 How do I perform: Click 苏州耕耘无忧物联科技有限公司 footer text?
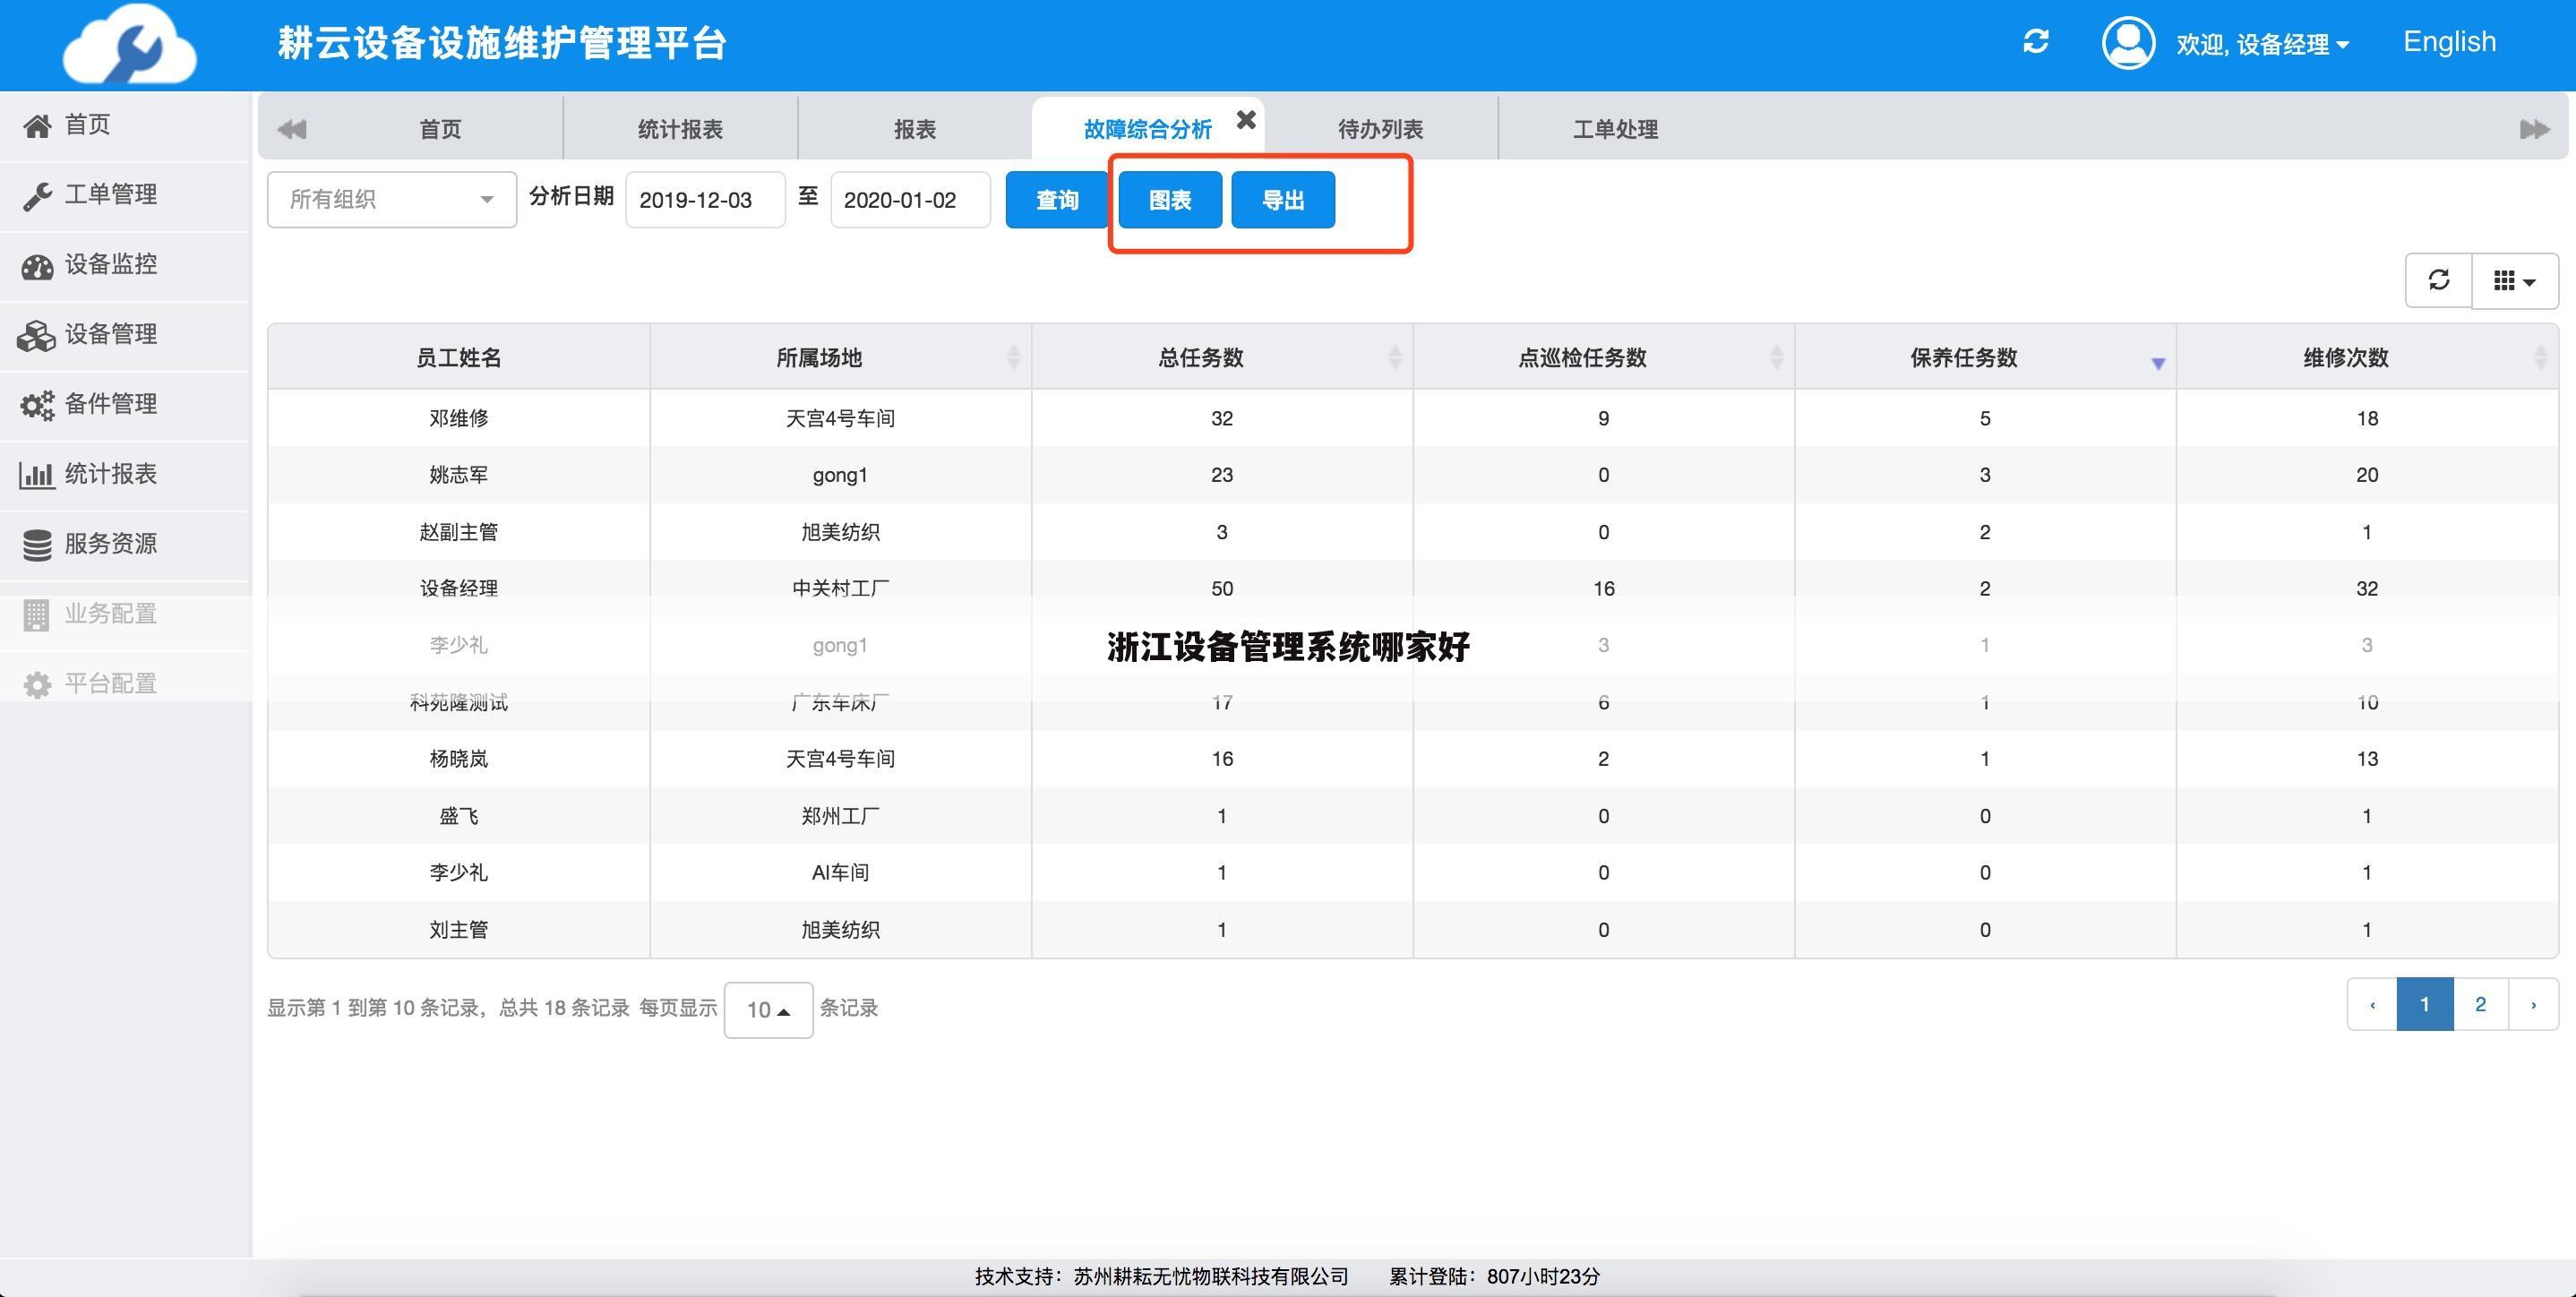tap(1211, 1277)
